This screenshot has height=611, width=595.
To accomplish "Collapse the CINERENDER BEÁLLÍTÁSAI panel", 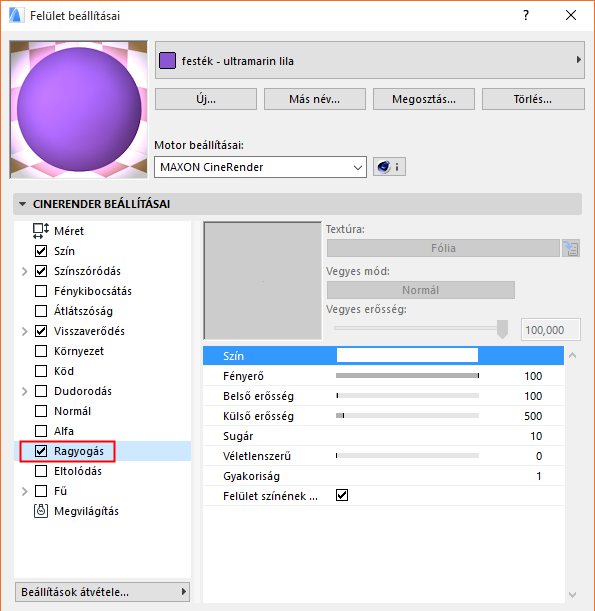I will click(x=23, y=204).
